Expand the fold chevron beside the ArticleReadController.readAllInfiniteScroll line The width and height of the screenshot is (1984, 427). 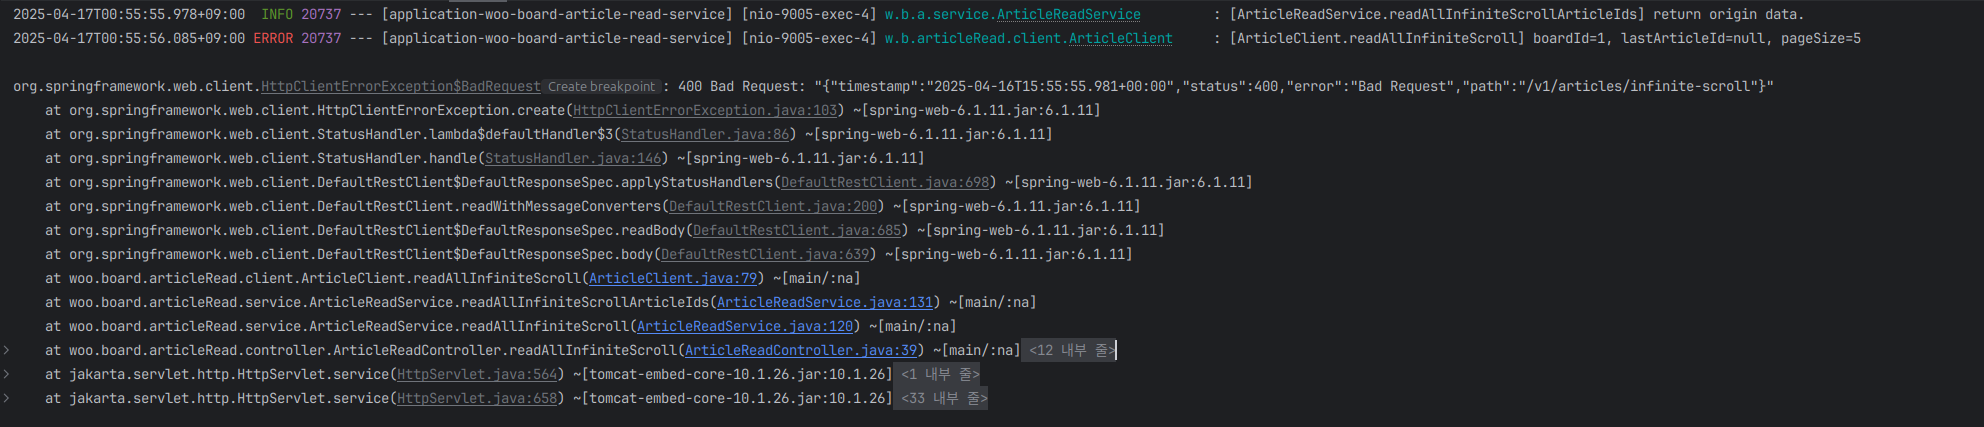coord(6,350)
